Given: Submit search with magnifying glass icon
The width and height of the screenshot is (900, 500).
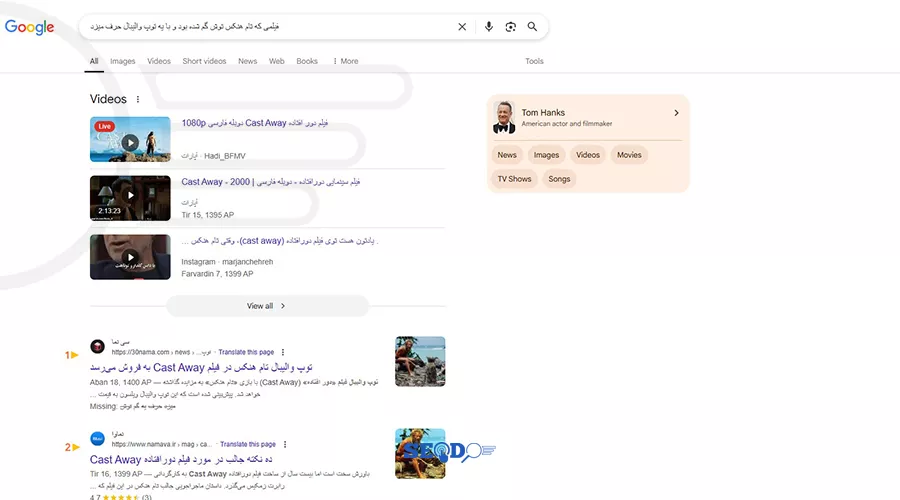Looking at the screenshot, I should (x=532, y=27).
